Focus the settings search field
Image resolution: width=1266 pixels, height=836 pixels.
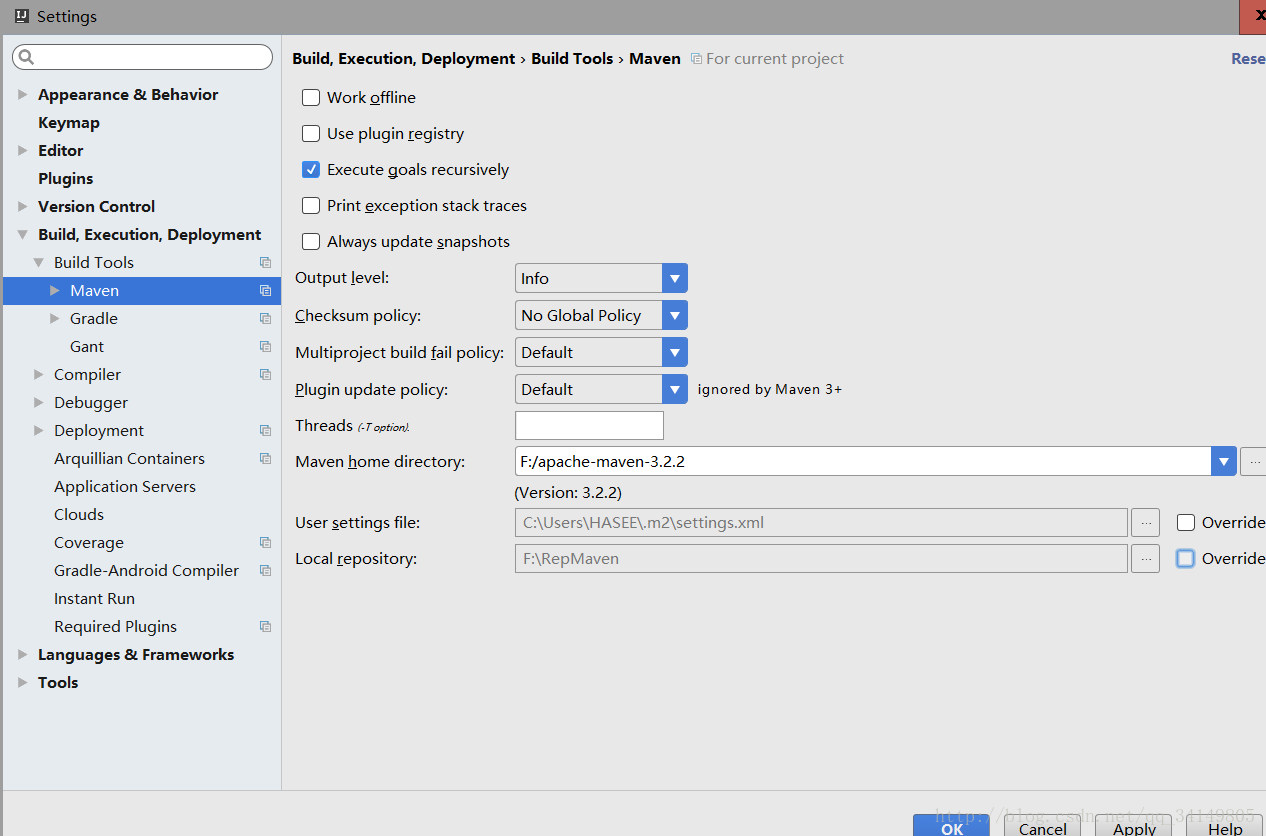142,57
